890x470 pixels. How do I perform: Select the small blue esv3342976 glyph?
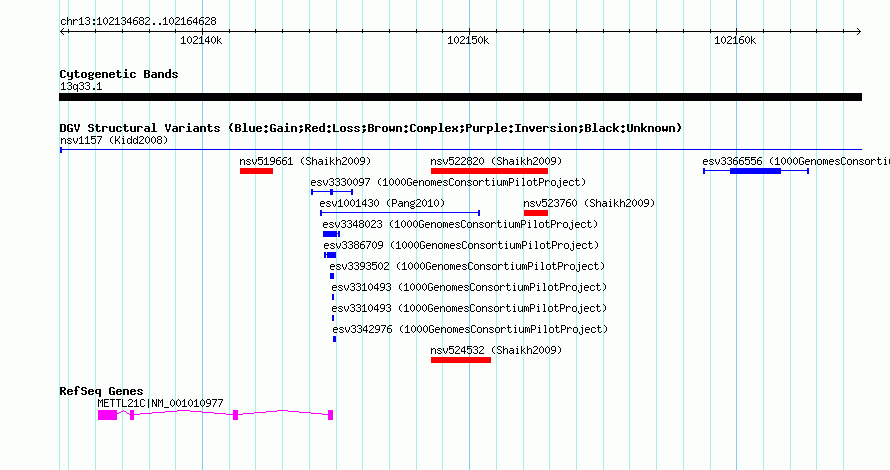(x=334, y=339)
